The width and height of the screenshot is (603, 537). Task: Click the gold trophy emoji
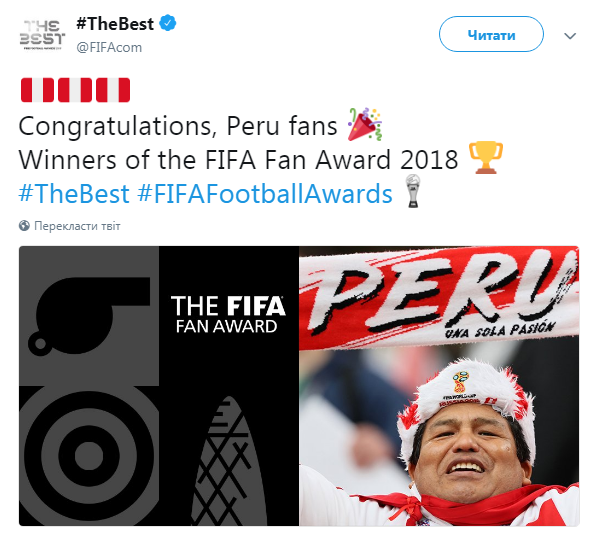coord(485,158)
